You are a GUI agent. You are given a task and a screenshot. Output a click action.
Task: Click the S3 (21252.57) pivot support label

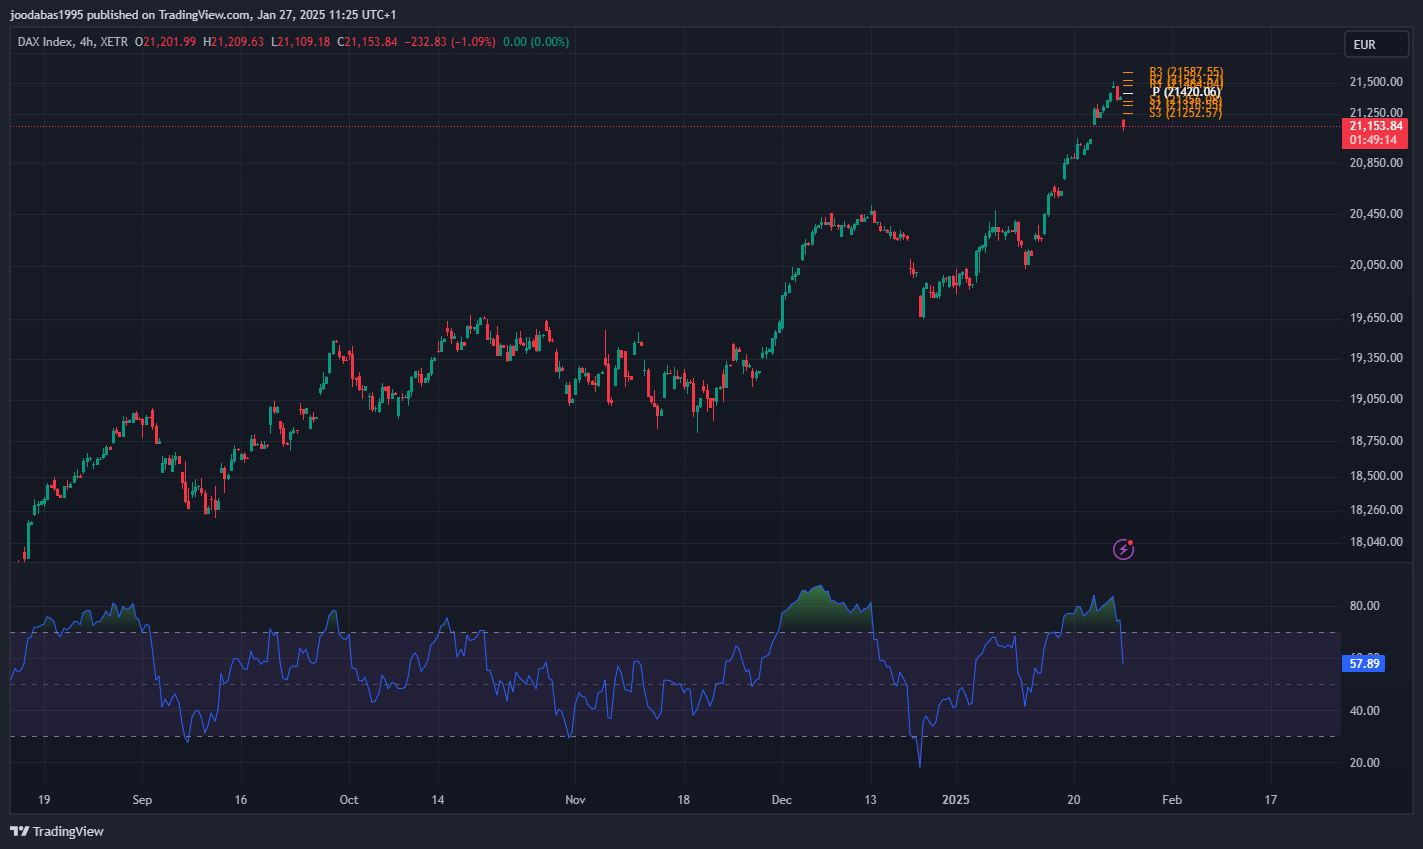1186,113
